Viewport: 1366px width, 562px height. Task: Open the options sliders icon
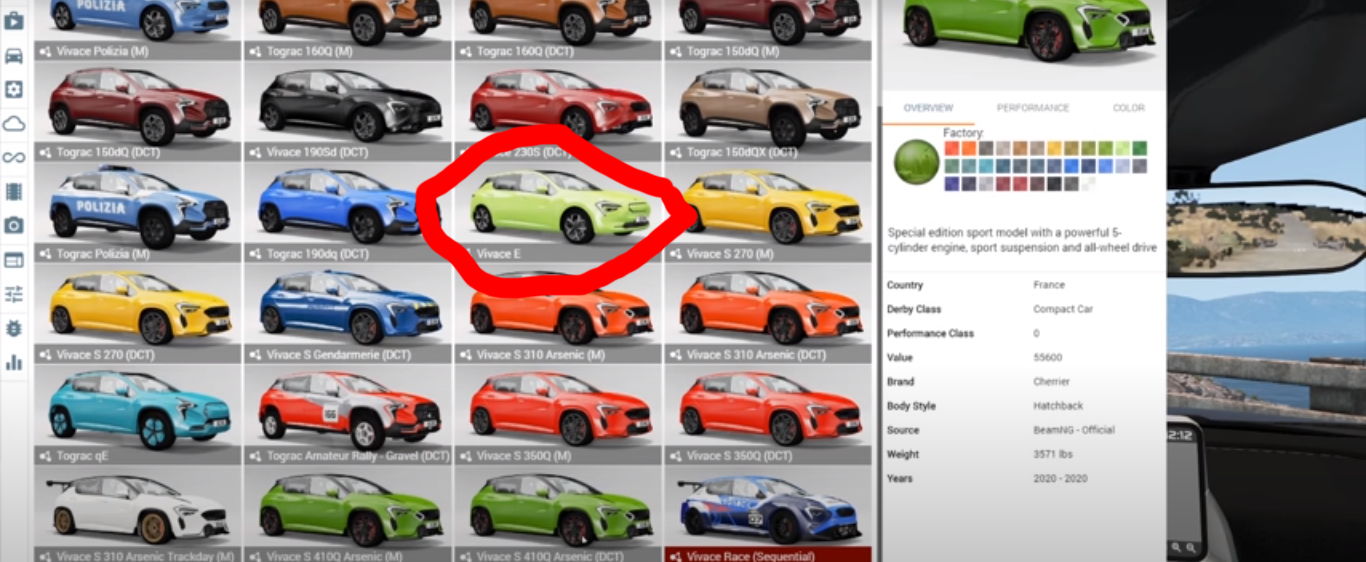pyautogui.click(x=14, y=294)
